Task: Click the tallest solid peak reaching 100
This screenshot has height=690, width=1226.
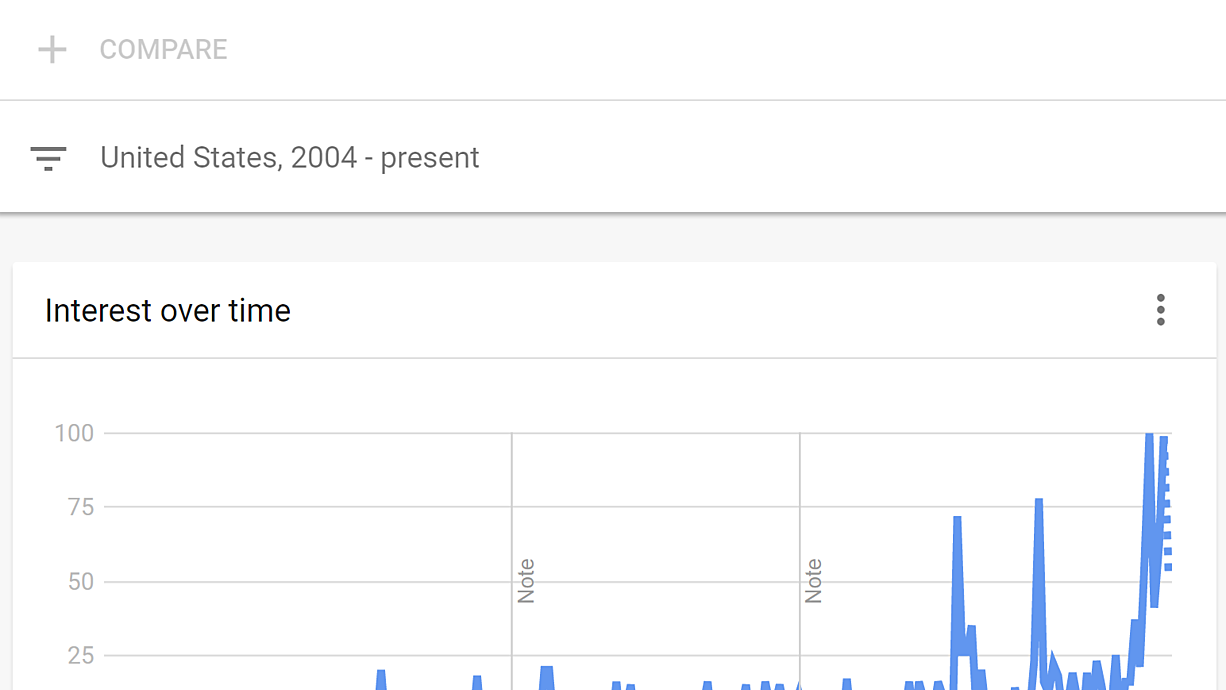Action: coord(1149,436)
